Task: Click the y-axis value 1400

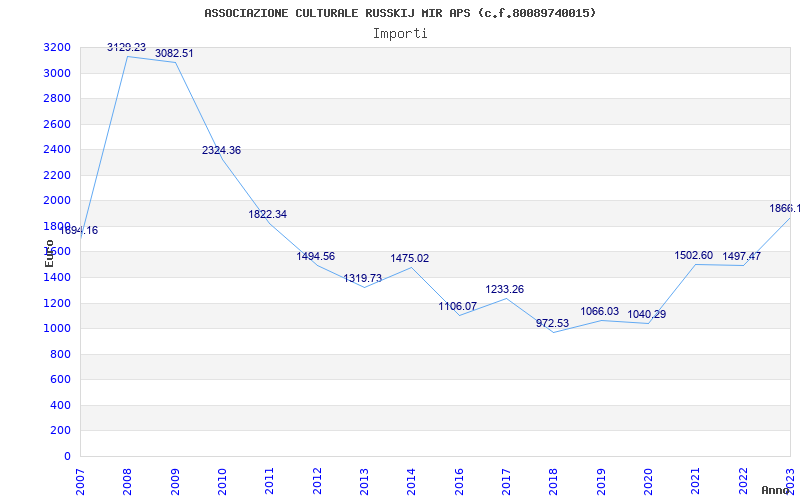Action: [x=57, y=278]
